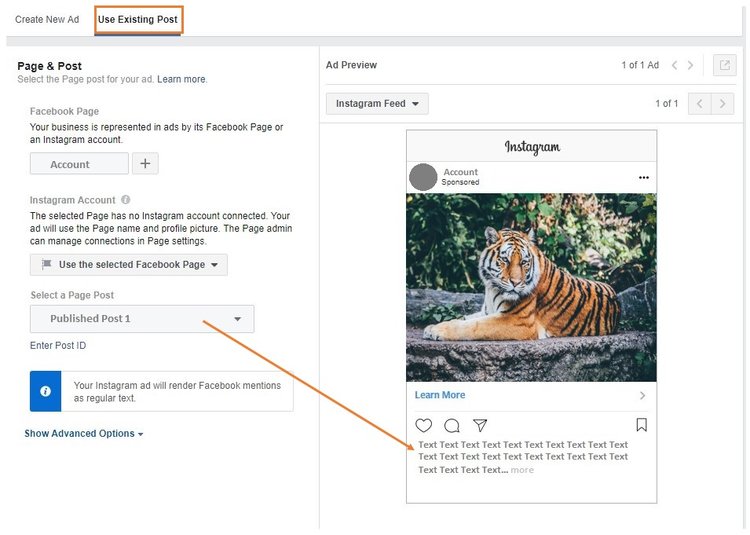Click the next preview arrow beside 1 of 1

click(x=722, y=104)
